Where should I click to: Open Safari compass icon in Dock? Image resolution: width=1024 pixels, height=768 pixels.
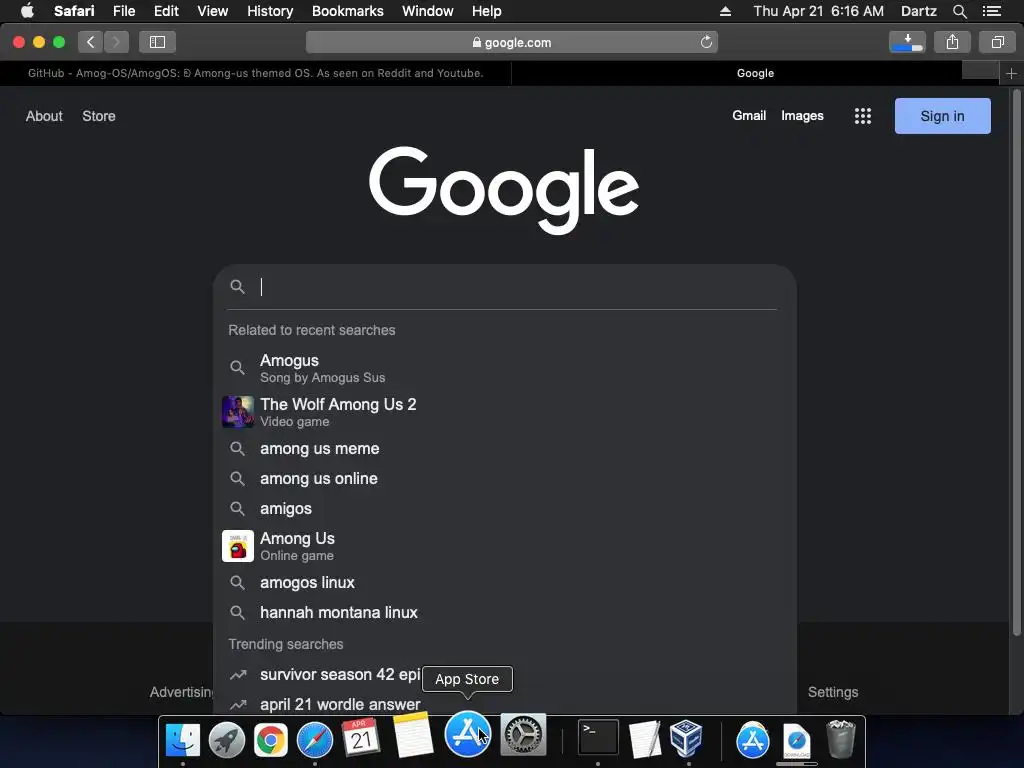pyautogui.click(x=315, y=739)
